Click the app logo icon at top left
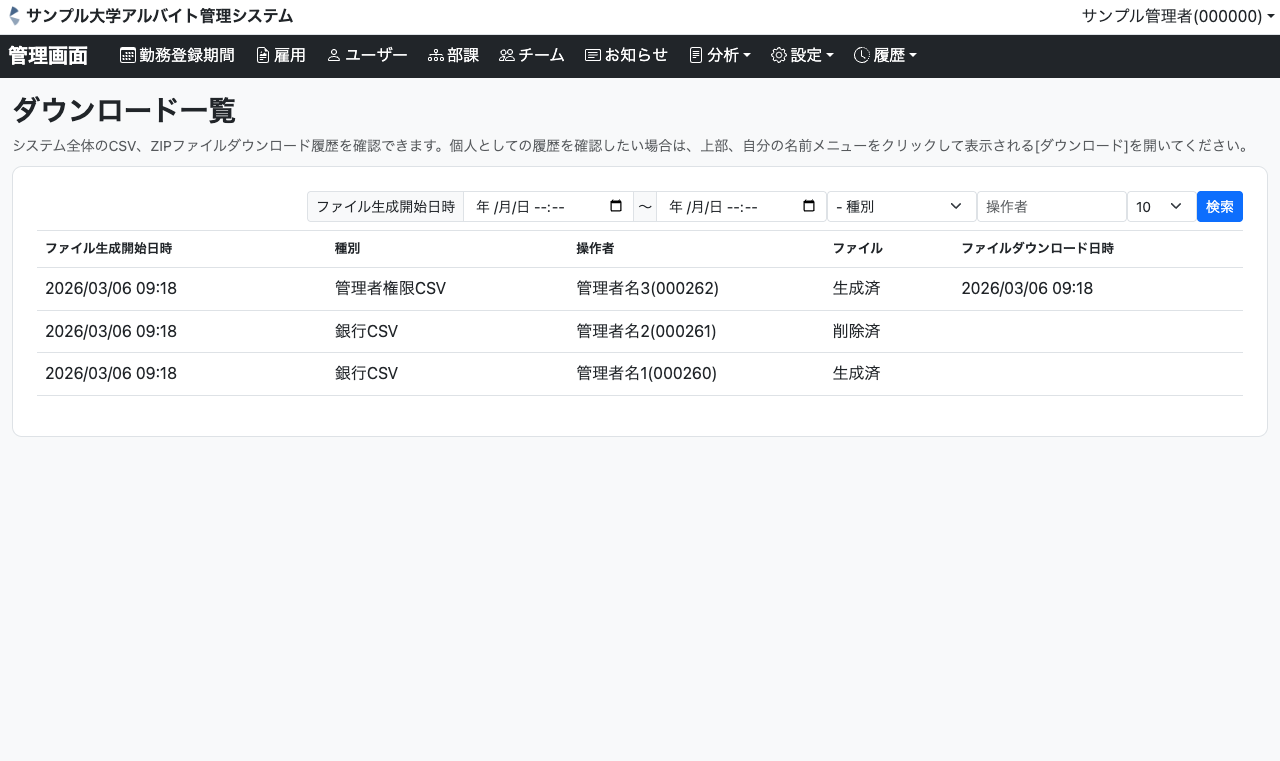 pyautogui.click(x=14, y=16)
